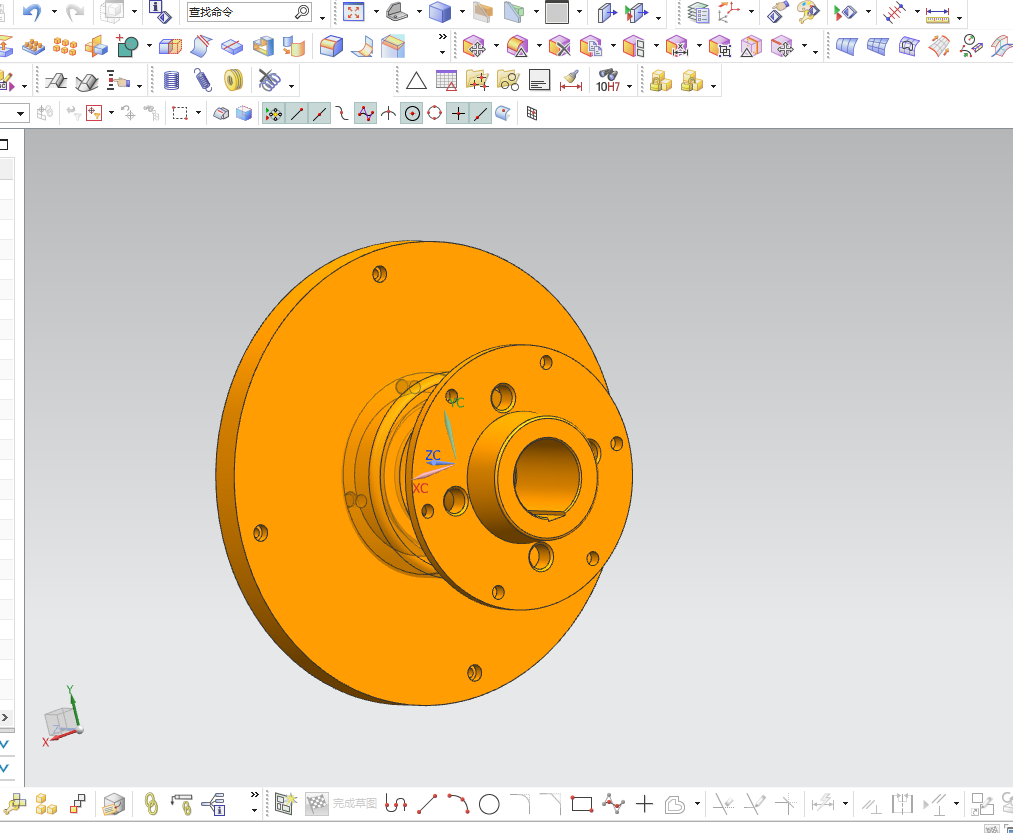Open the boolean operations dropdown arrow
This screenshot has width=1013, height=833.
149,46
